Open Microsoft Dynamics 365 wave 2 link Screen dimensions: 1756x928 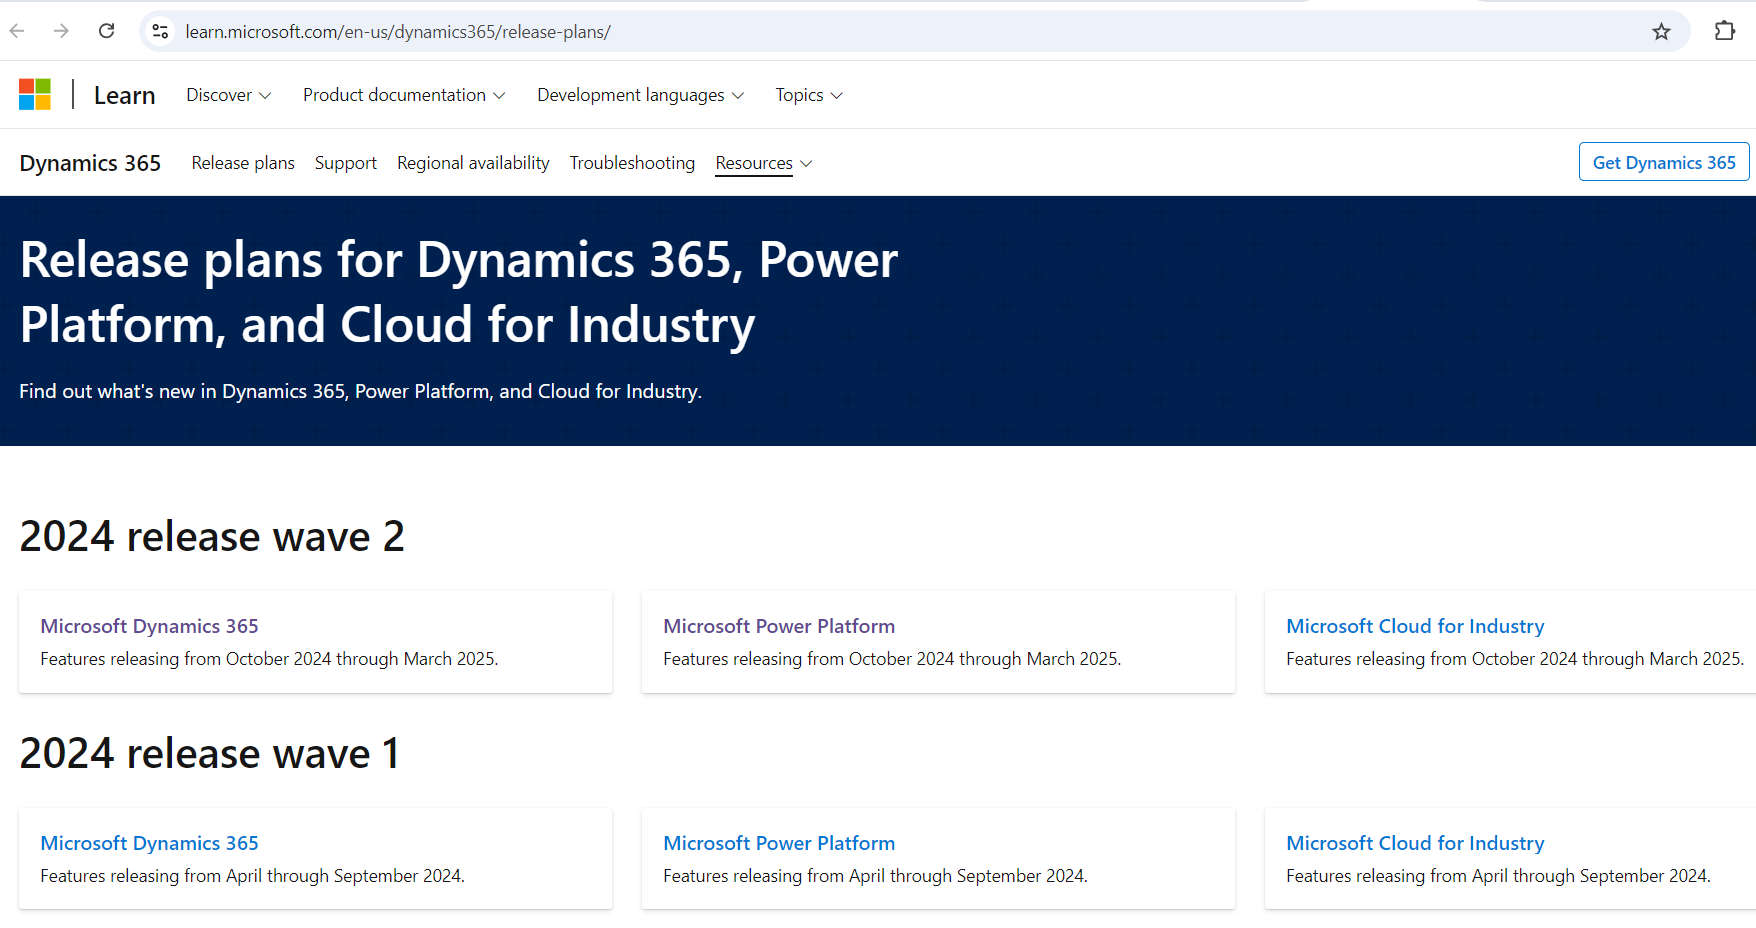click(x=149, y=626)
